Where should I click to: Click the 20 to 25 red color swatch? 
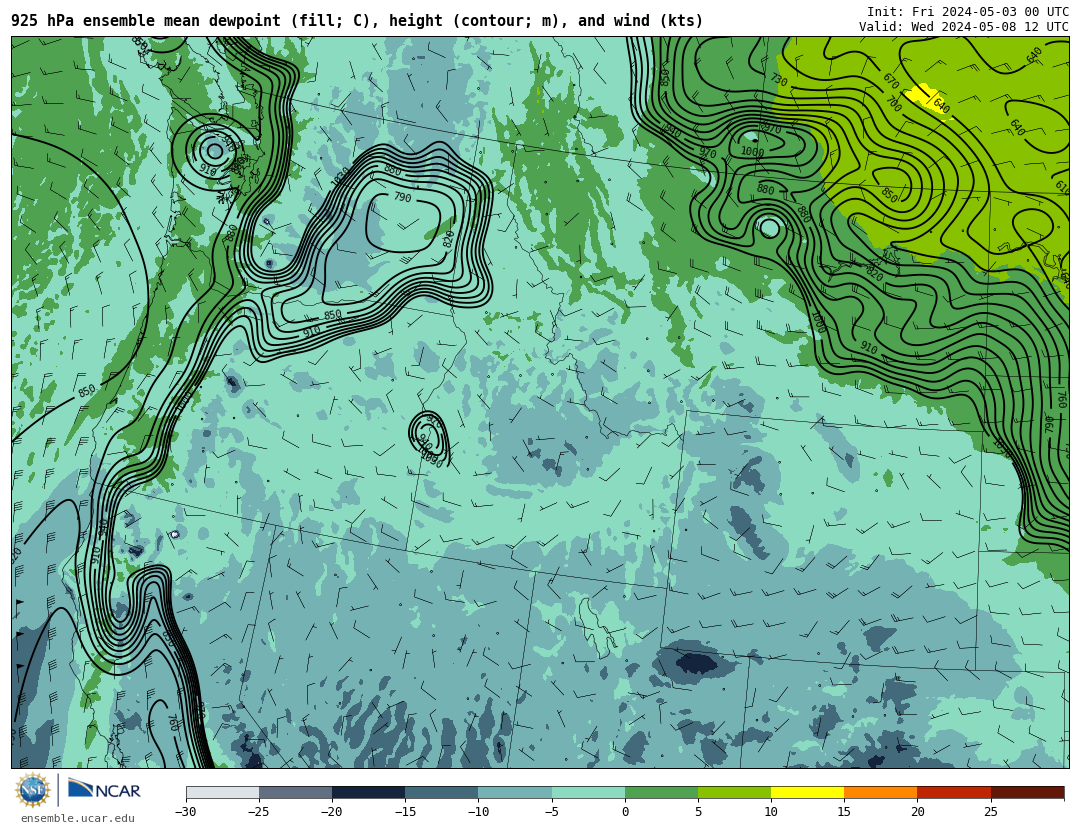[x=954, y=792]
